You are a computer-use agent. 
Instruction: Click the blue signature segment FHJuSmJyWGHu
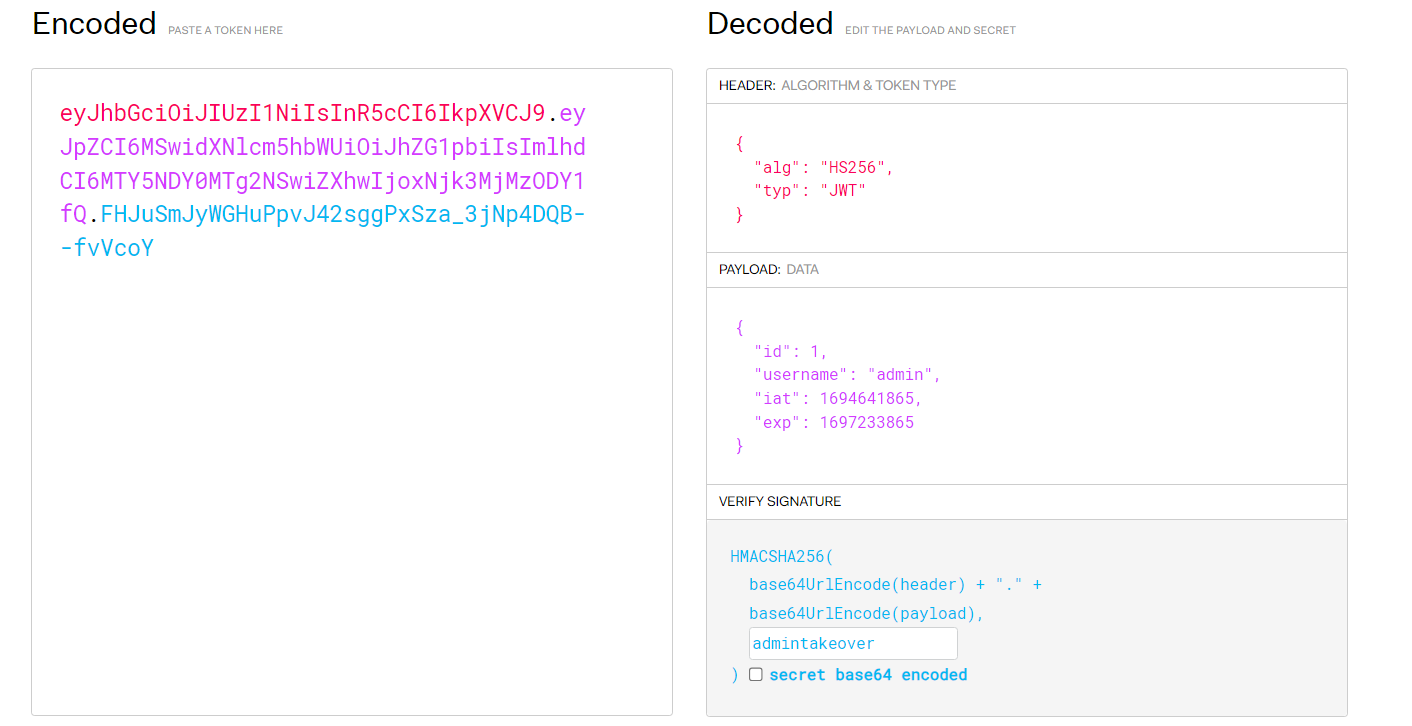(343, 215)
